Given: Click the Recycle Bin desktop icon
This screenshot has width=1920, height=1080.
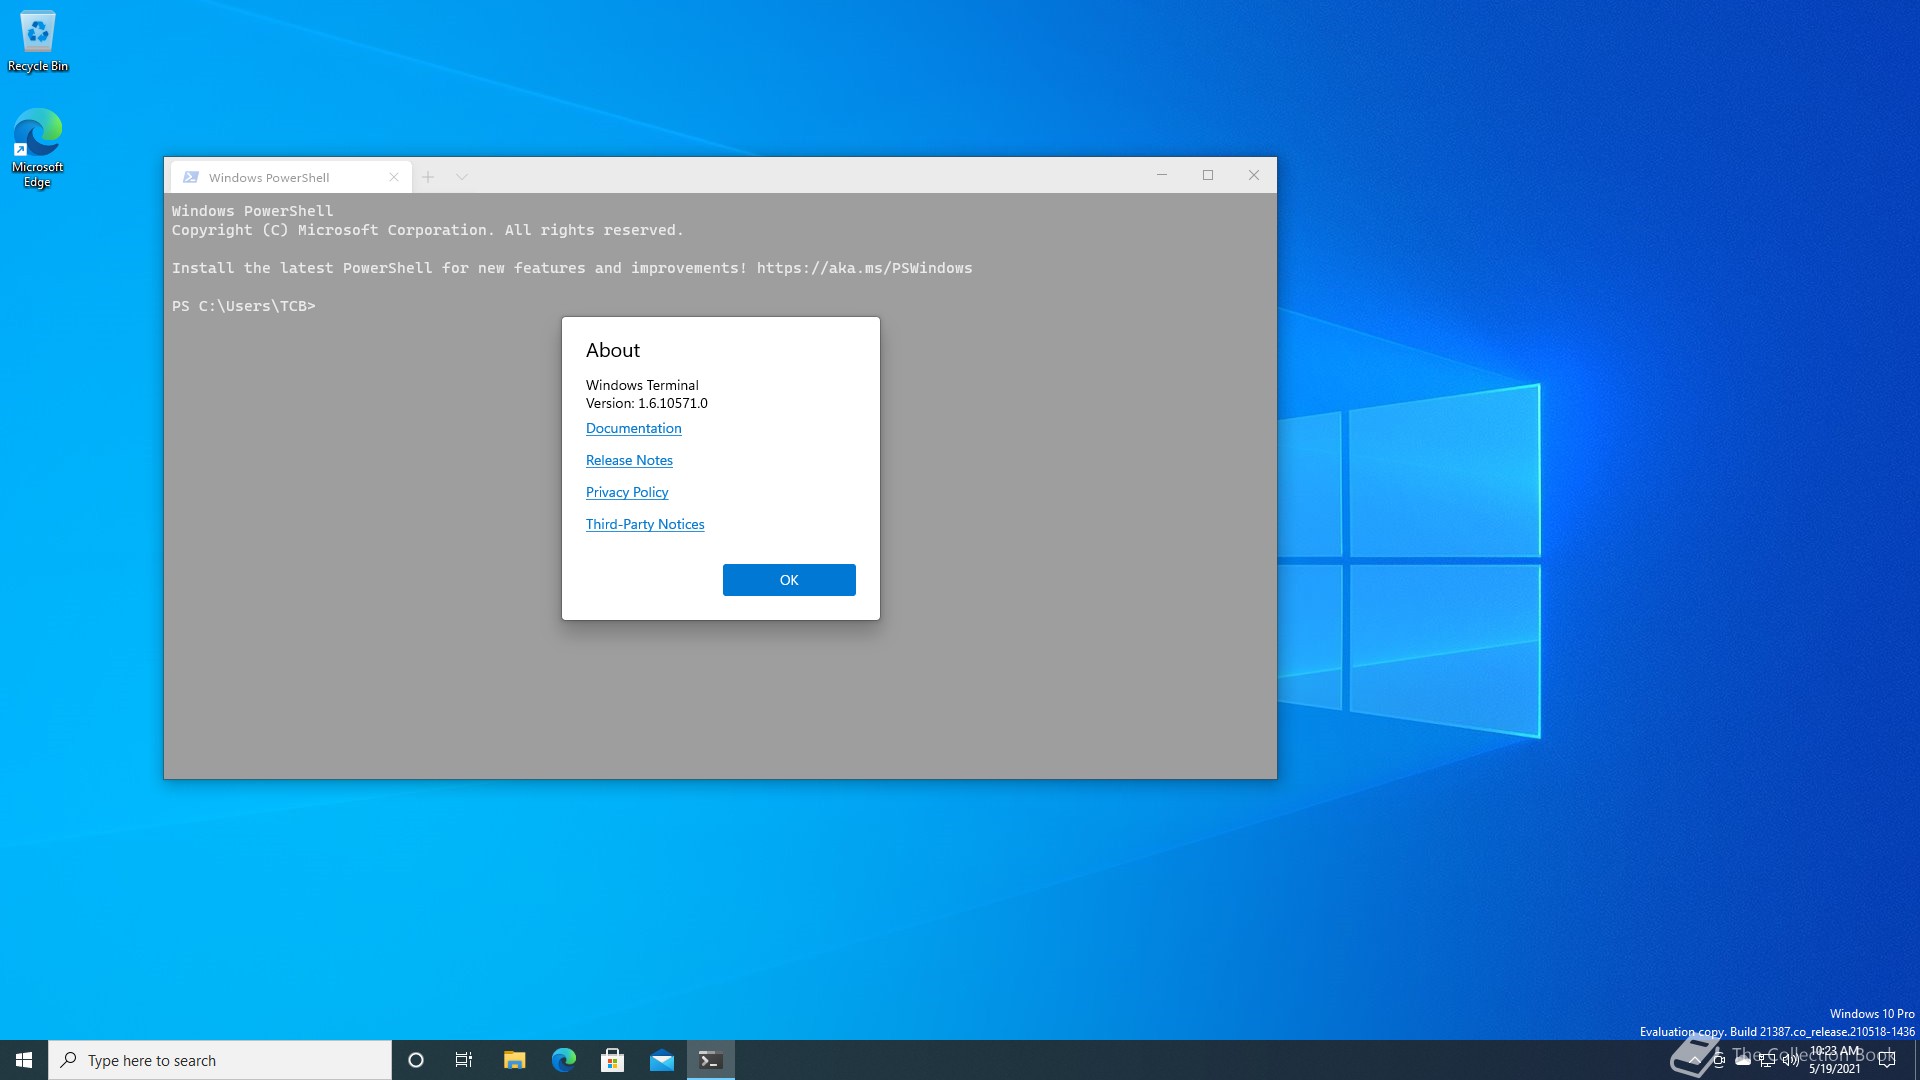Looking at the screenshot, I should pyautogui.click(x=38, y=41).
